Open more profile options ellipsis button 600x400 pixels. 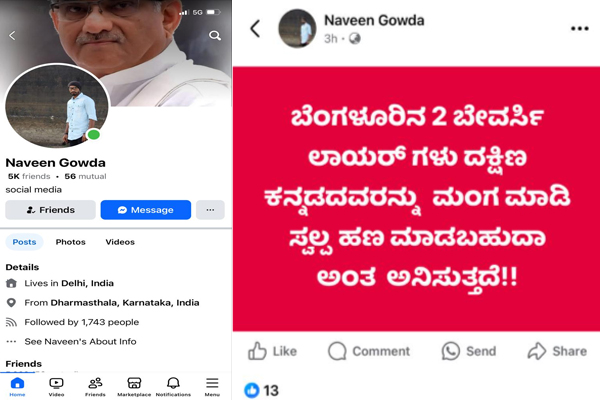click(210, 210)
